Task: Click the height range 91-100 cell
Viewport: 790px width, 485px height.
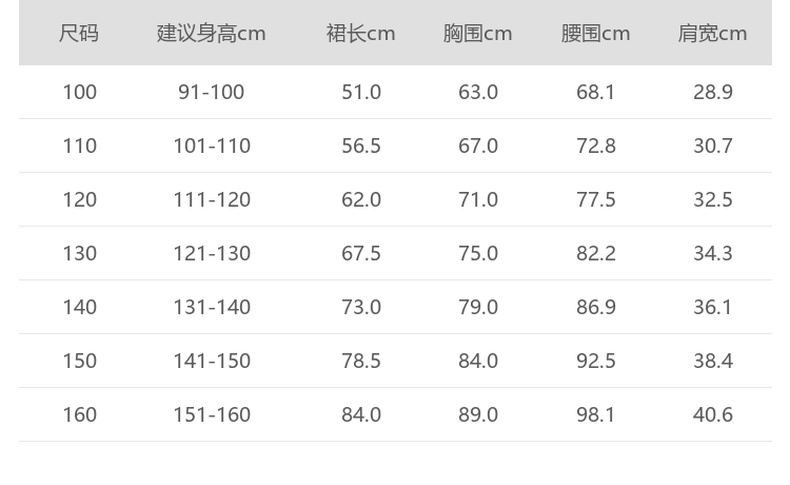Action: [211, 92]
